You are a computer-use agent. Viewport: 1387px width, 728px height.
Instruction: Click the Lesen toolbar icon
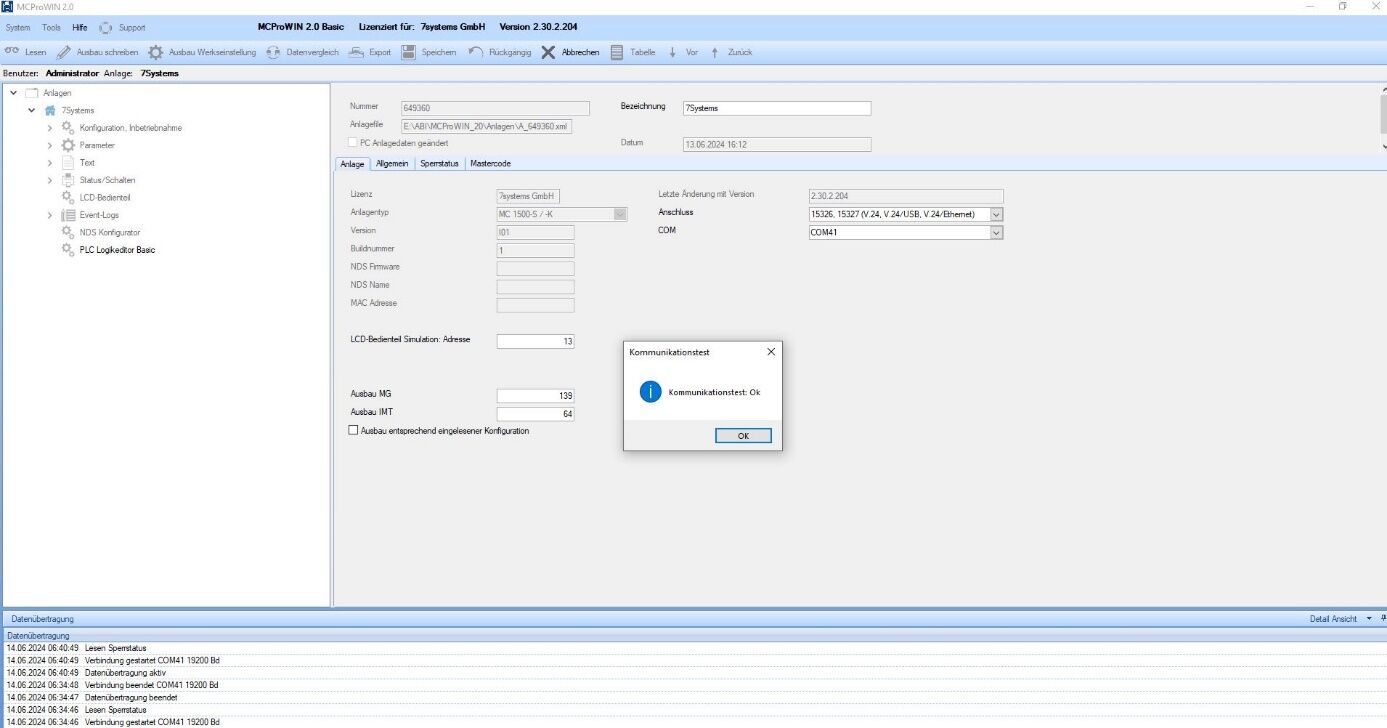point(12,52)
